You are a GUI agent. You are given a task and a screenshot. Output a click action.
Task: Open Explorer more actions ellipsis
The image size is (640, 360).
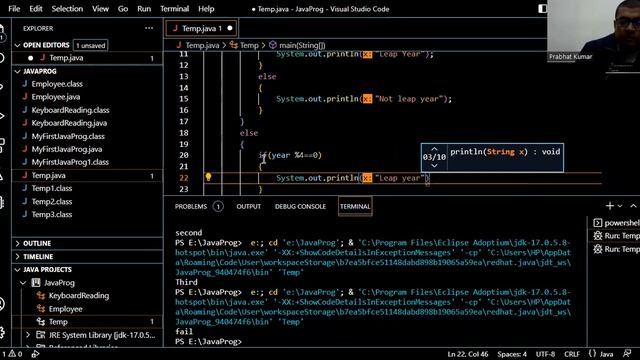pyautogui.click(x=149, y=28)
